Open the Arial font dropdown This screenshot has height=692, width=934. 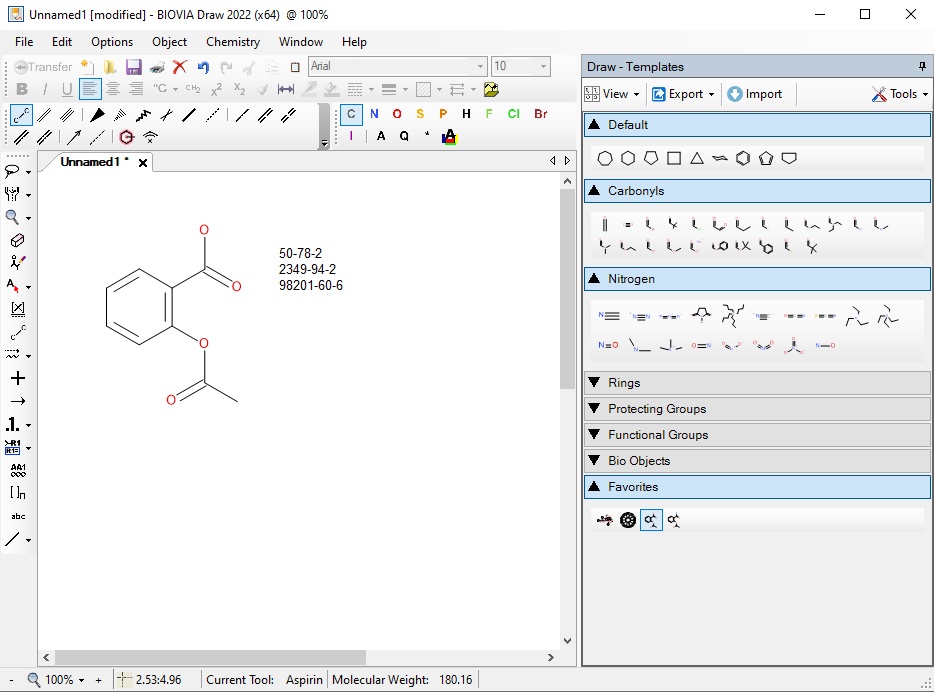[x=480, y=67]
